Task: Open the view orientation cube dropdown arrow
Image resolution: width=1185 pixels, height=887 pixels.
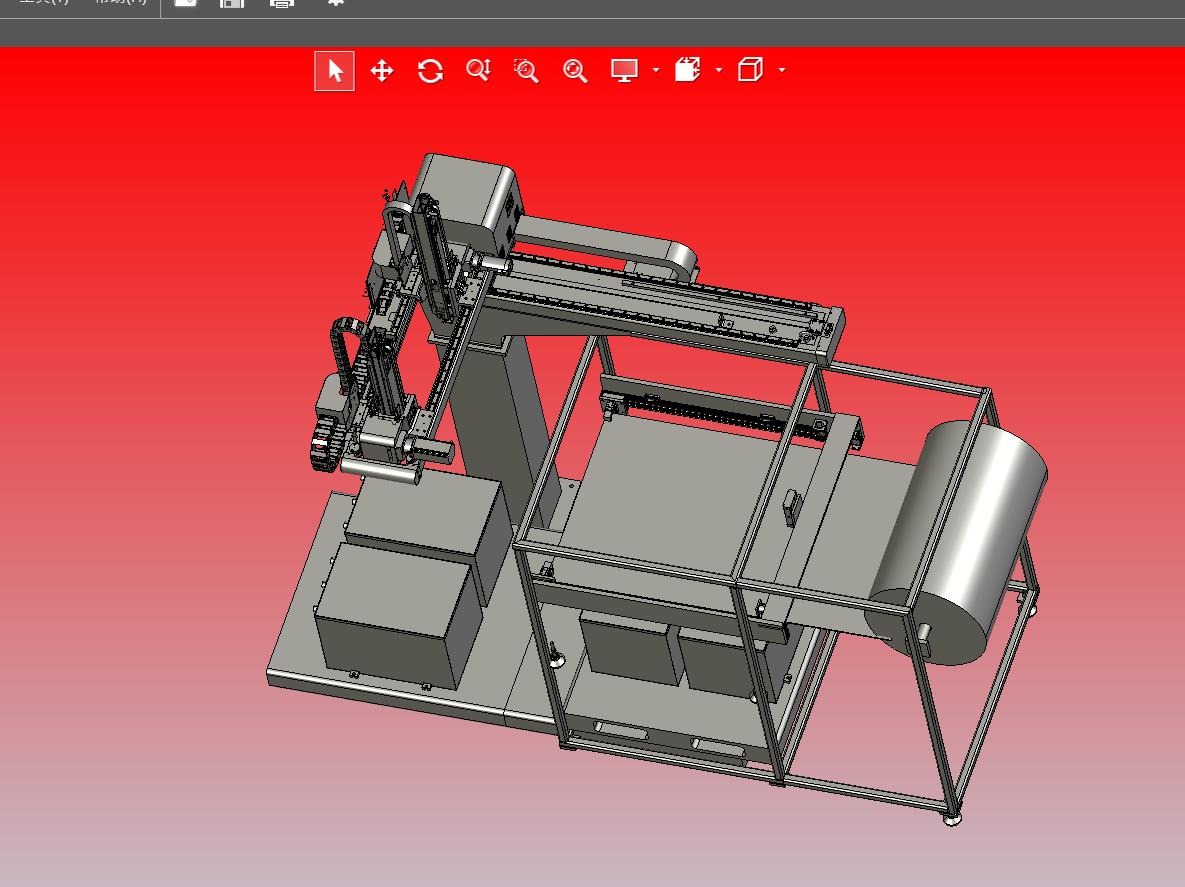Action: point(782,70)
